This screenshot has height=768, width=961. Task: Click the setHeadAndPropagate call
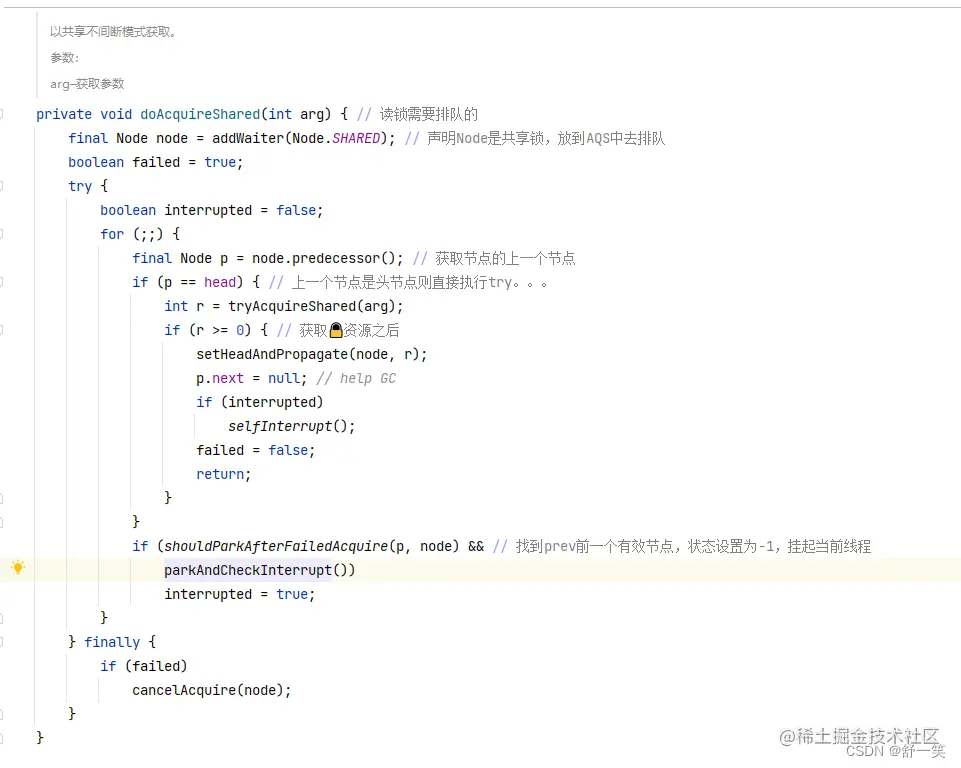pos(311,354)
